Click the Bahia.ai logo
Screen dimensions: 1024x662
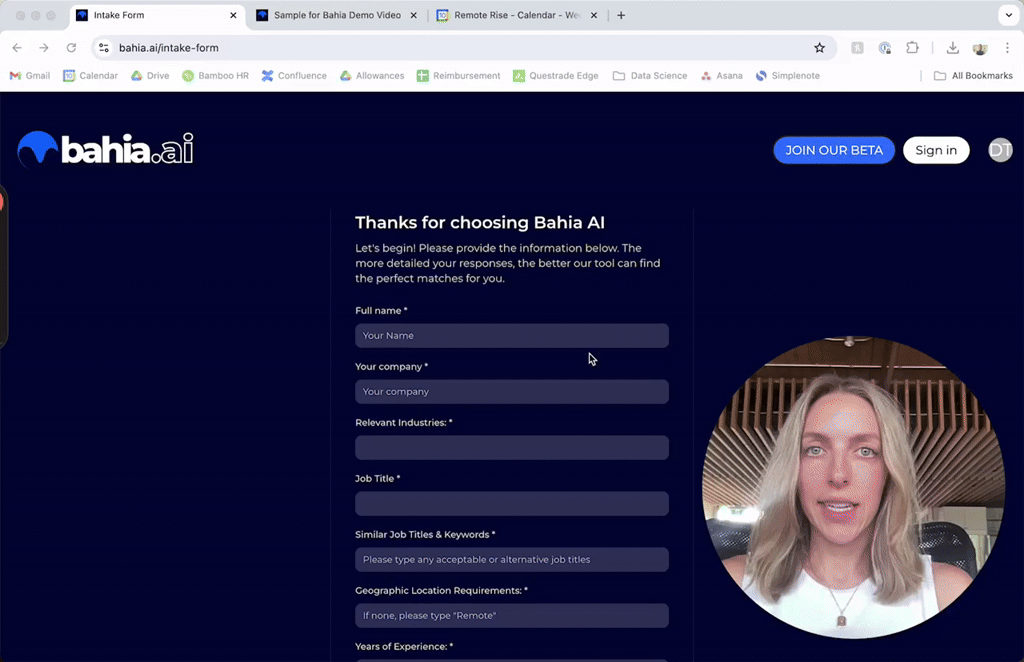click(105, 150)
